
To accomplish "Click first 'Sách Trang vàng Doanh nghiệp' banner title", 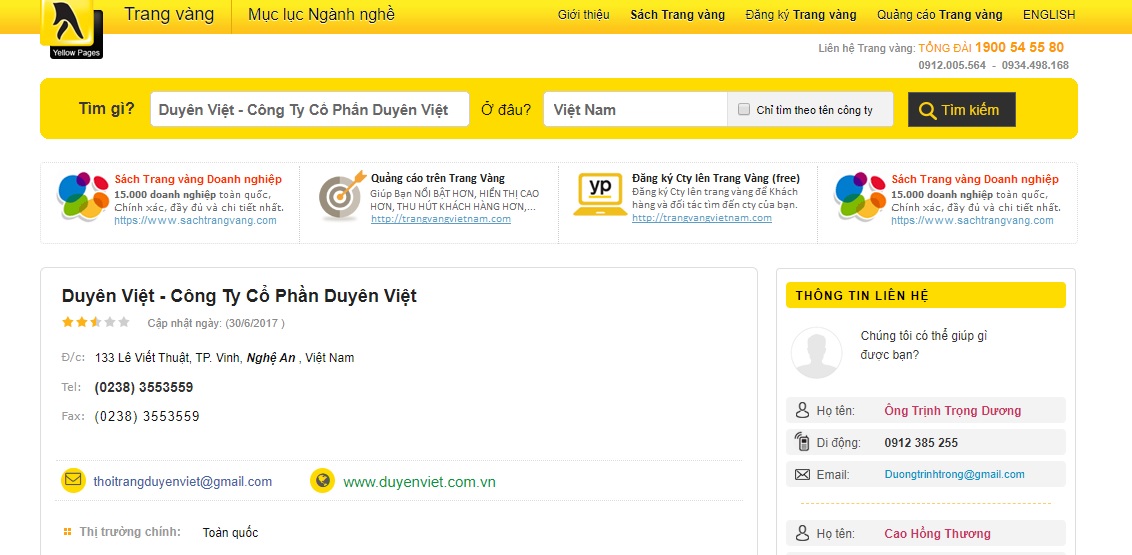I will (x=198, y=179).
